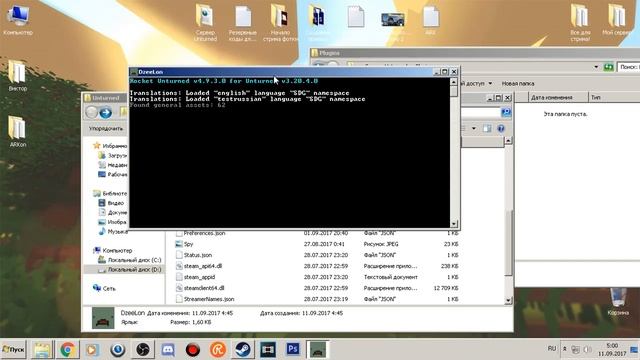This screenshot has width=640, height=360.
Task: Select Локальный диск (C:) in navigation pane
Action: 130,260
